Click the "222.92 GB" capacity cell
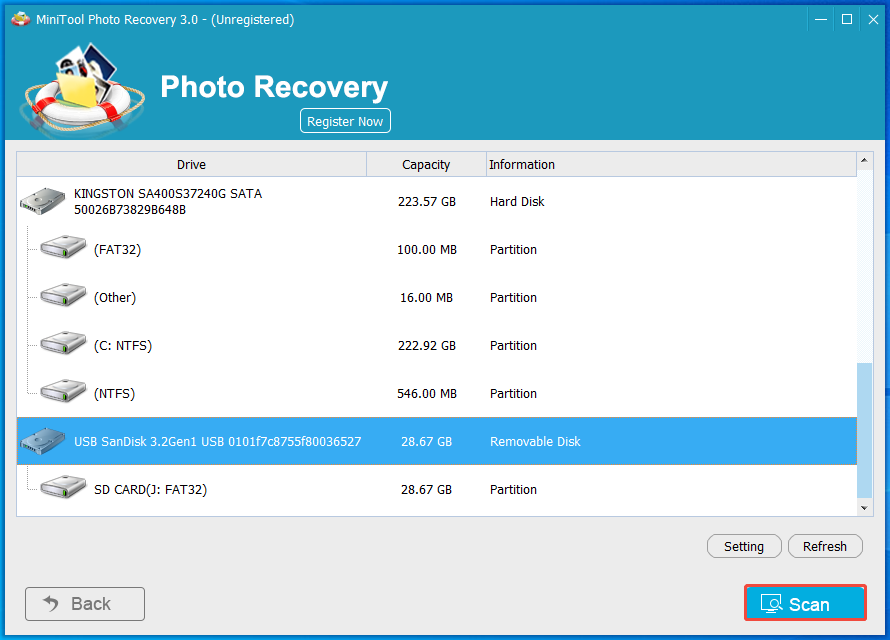 (x=427, y=346)
